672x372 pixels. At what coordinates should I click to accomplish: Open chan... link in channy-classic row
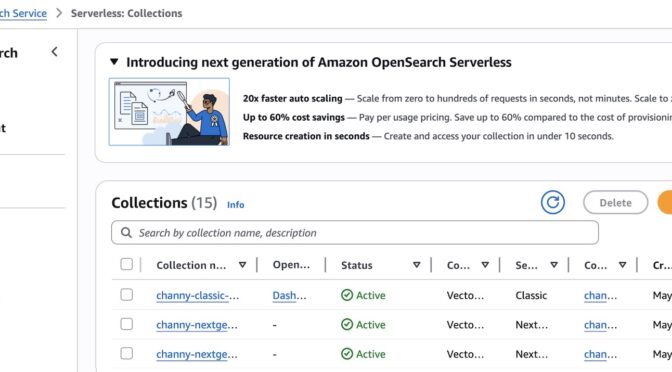pos(600,296)
